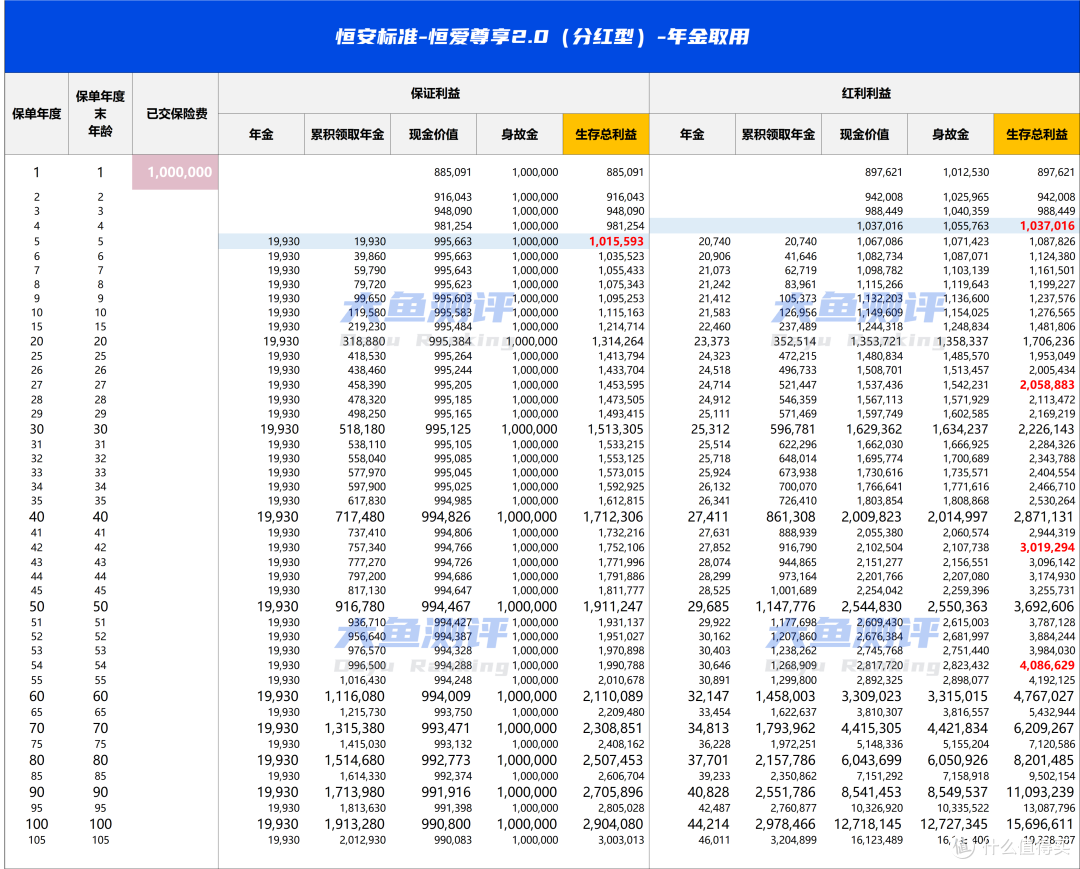
Task: Select the 8,201,485 cell
Action: coord(1044,760)
